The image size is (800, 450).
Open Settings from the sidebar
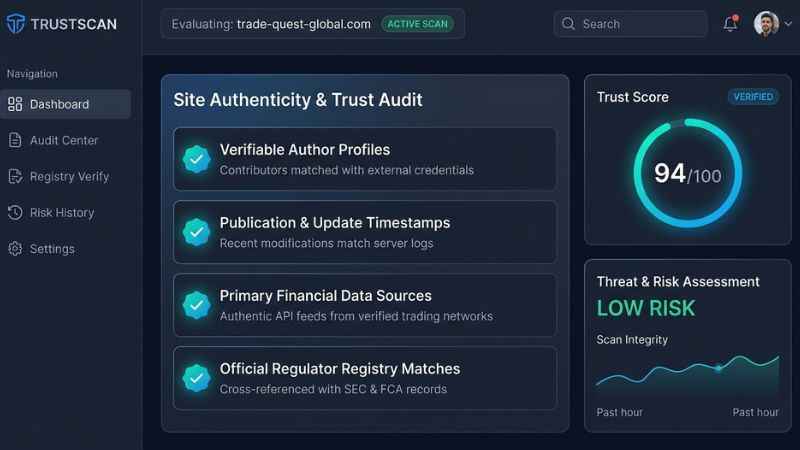[x=66, y=249]
